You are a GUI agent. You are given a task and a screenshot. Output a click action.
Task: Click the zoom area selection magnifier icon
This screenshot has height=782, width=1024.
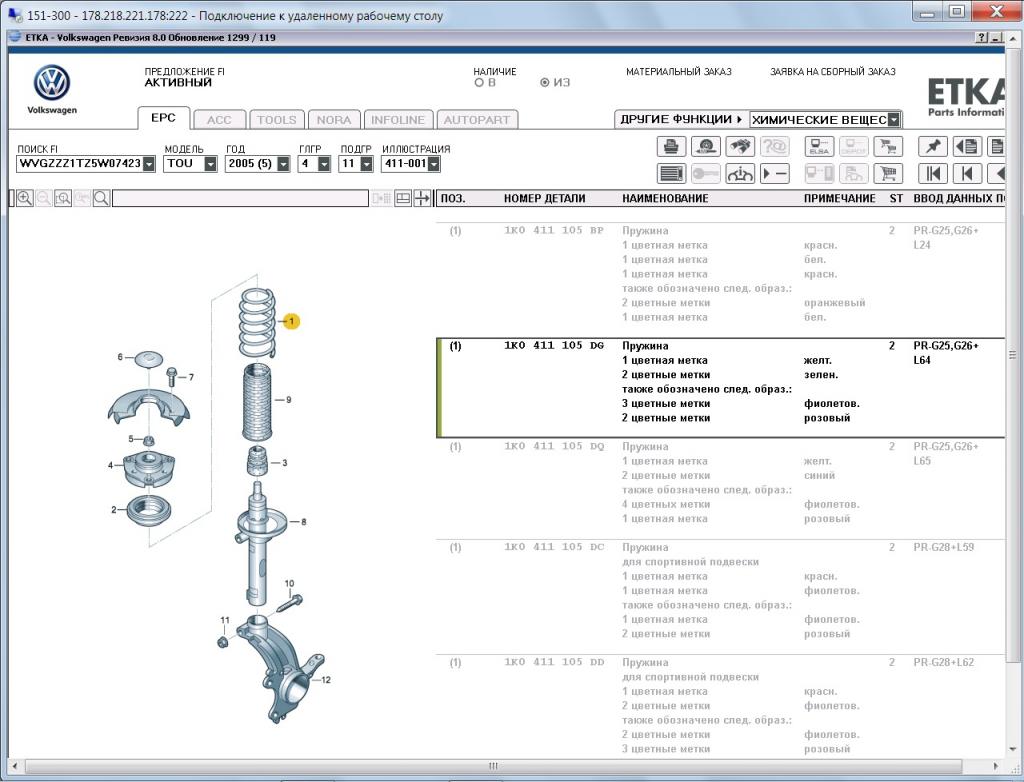pos(63,198)
